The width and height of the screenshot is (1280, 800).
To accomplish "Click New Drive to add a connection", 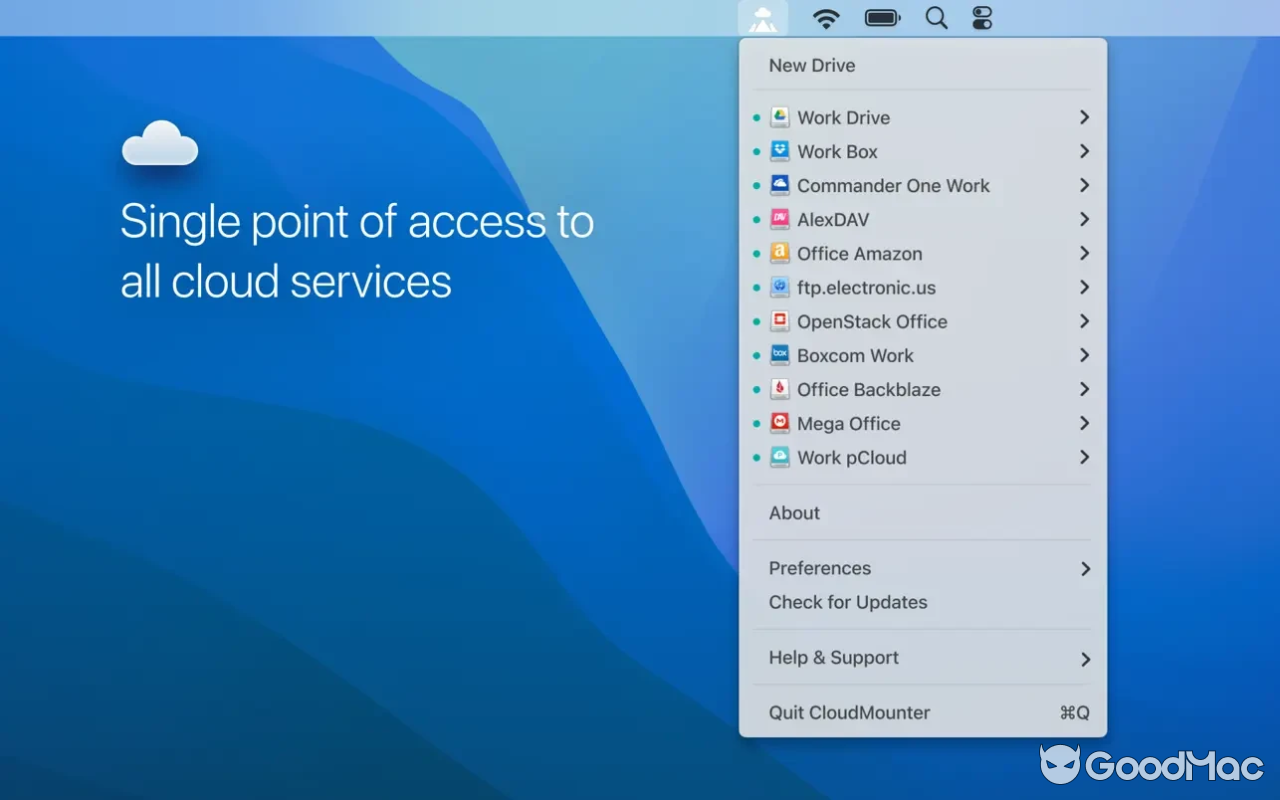I will pyautogui.click(x=812, y=65).
